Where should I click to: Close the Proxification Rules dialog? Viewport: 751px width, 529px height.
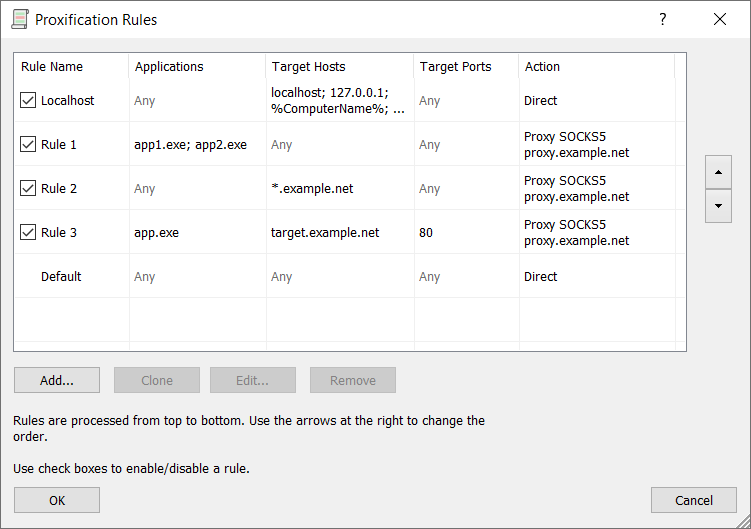(x=719, y=19)
